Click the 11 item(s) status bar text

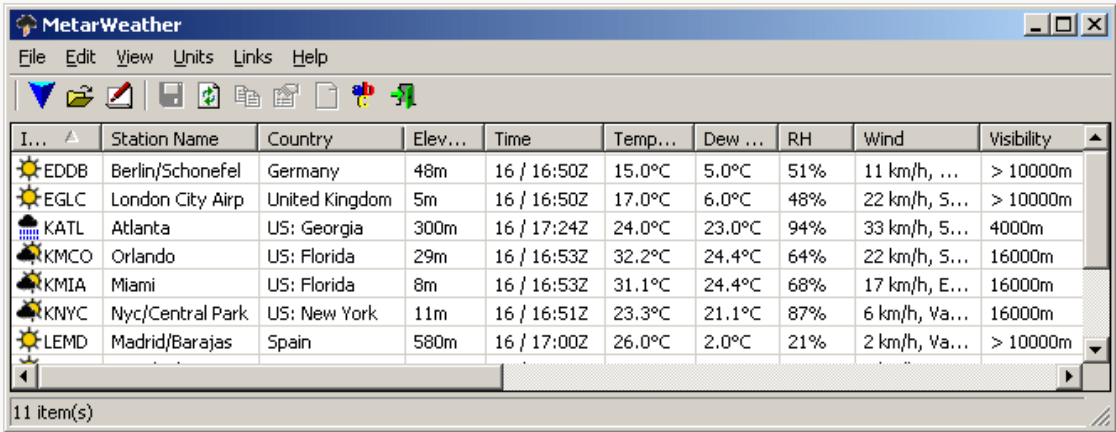click(53, 413)
